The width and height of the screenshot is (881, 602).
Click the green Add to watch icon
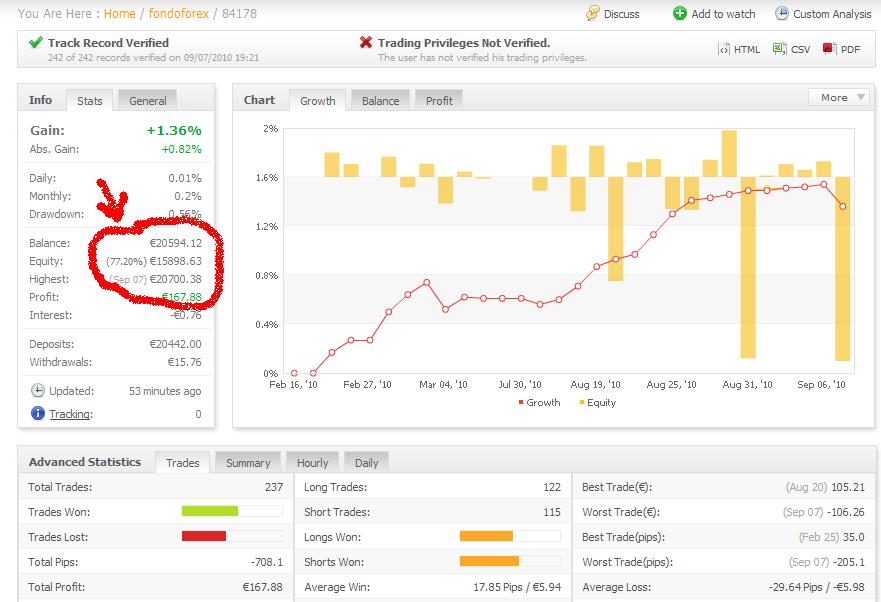(x=680, y=14)
